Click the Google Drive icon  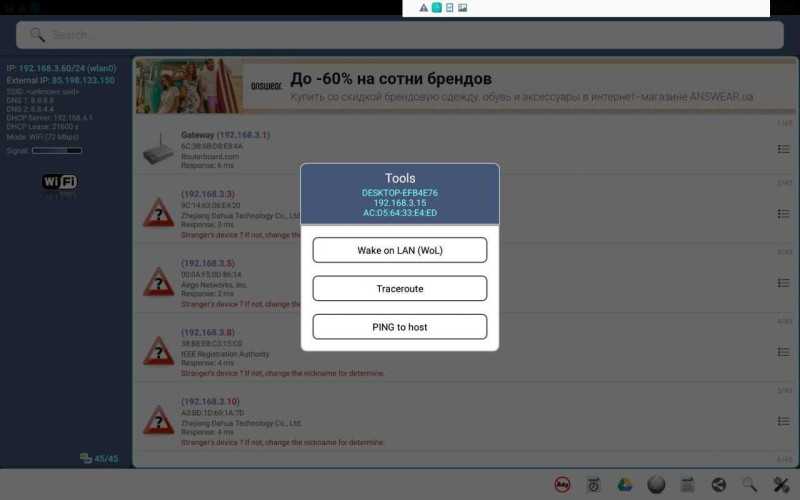624,484
